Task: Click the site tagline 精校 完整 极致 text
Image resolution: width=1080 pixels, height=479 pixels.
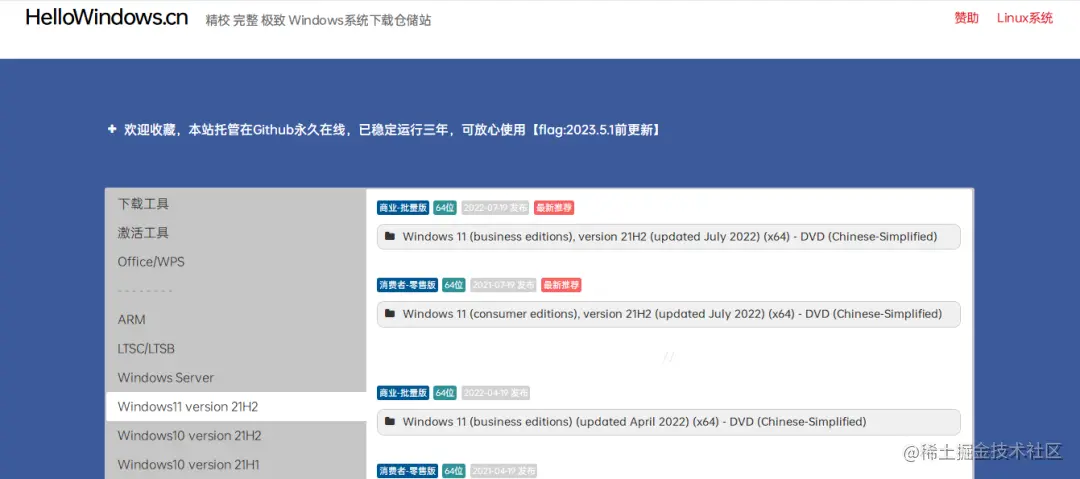Action: coord(318,20)
